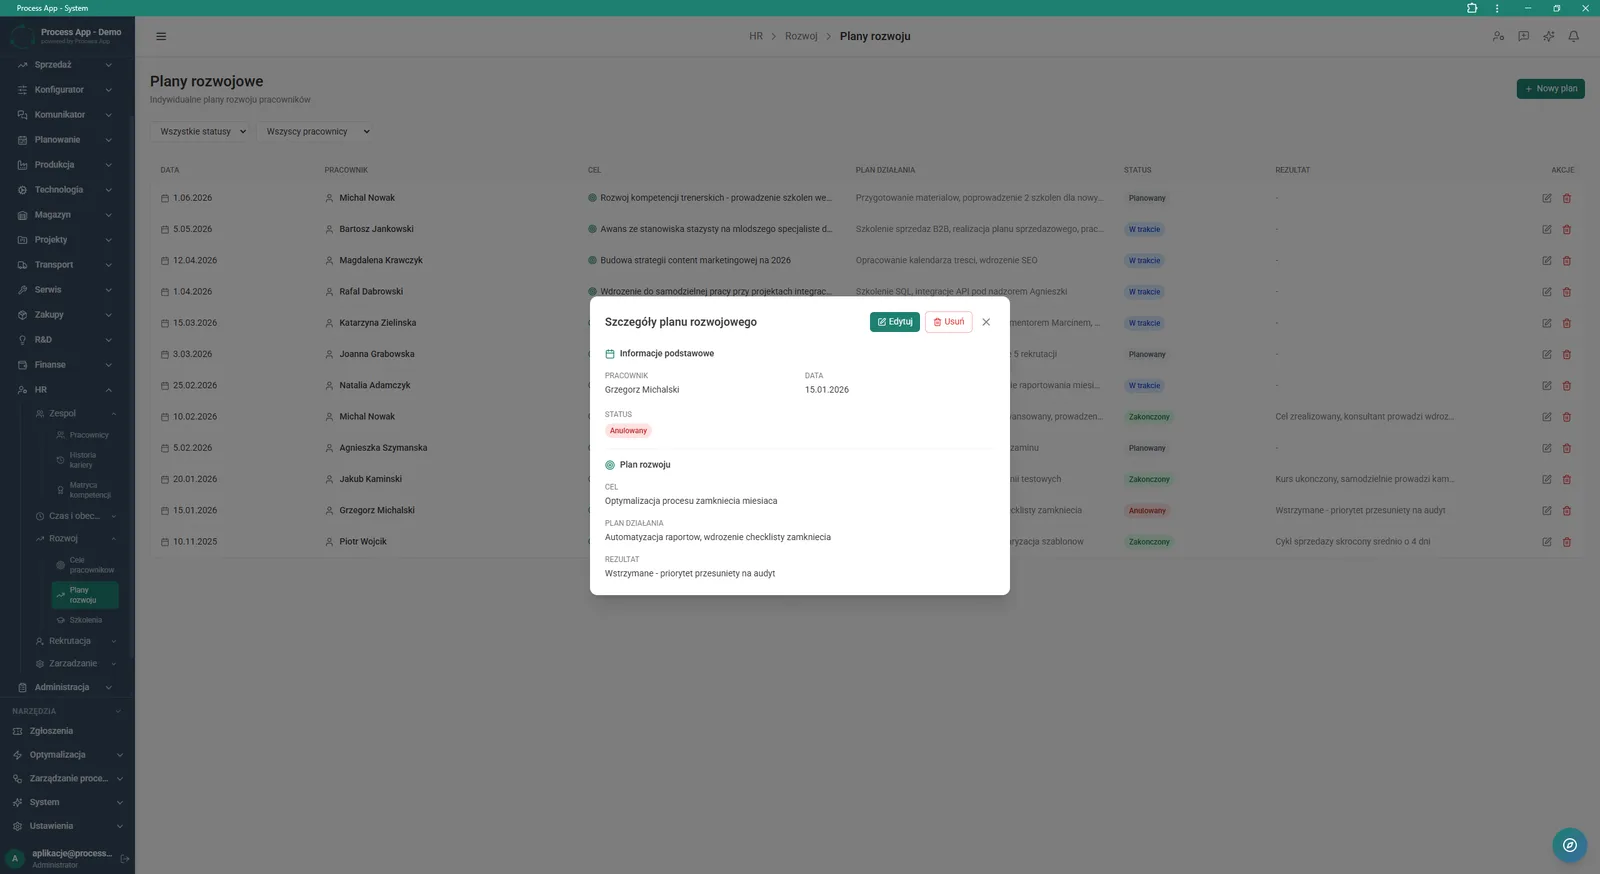
Task: Click the Anulowany status badge in dialog
Action: coord(628,431)
